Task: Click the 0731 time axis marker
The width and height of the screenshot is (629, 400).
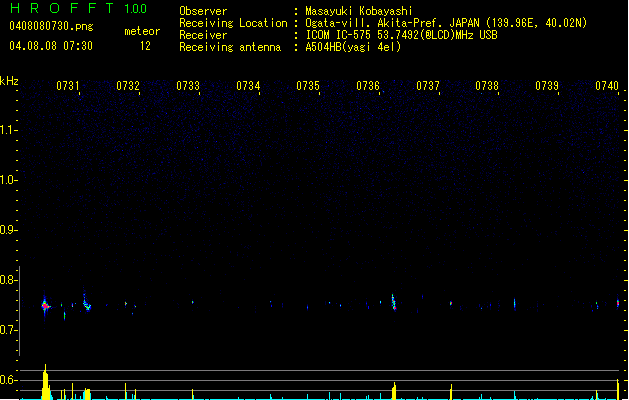Action: pos(68,86)
